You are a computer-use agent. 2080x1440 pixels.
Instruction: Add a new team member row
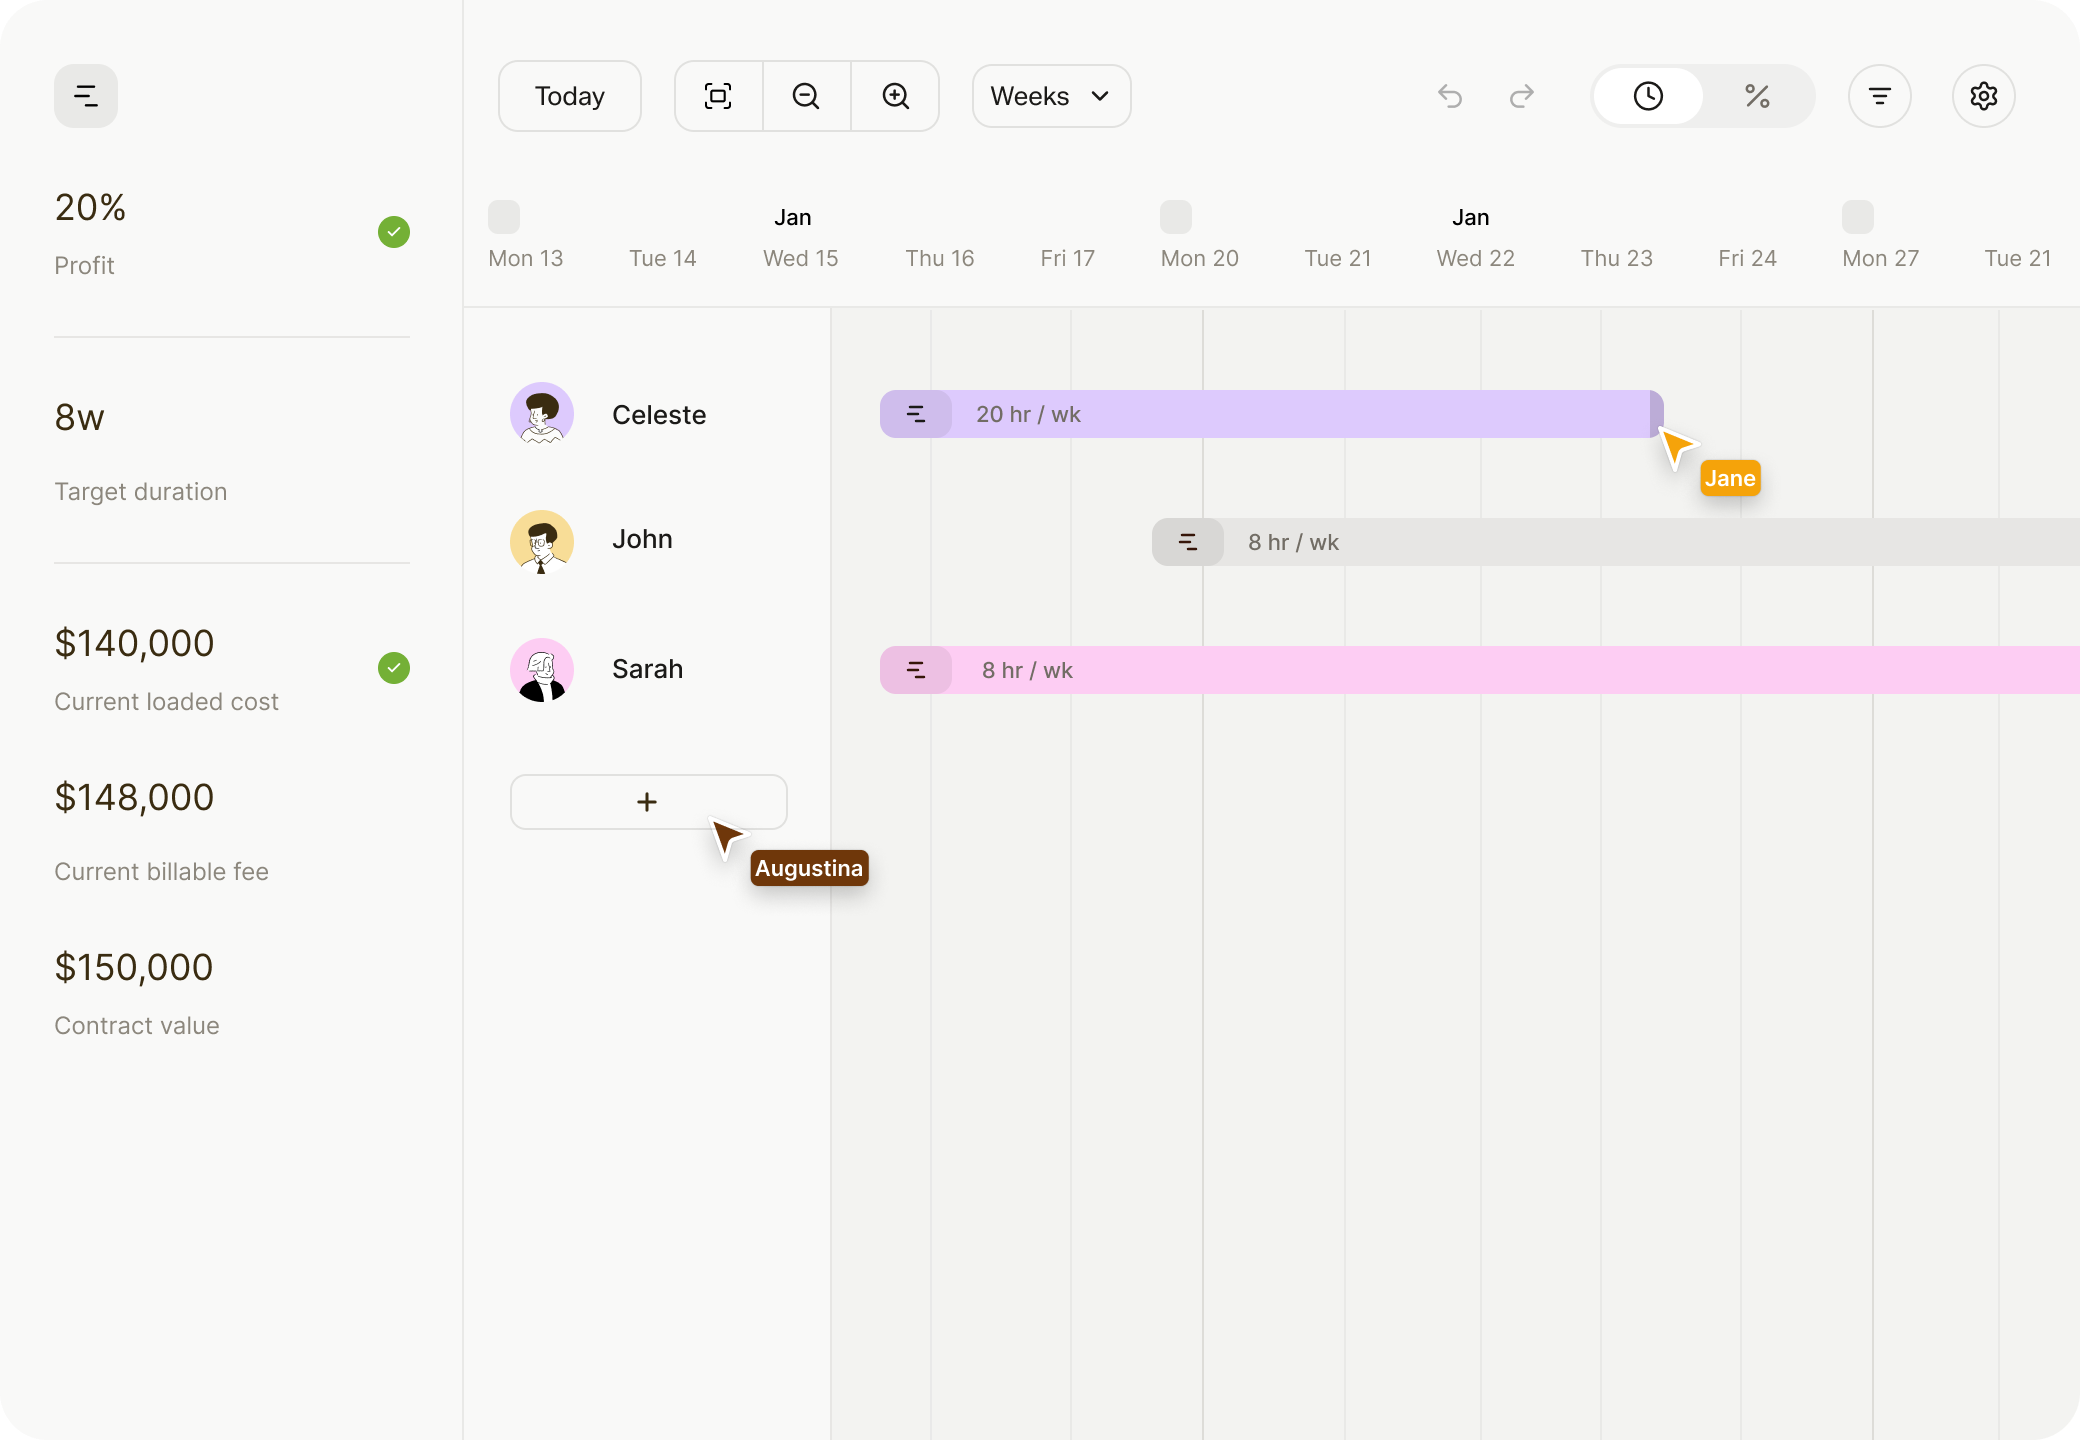648,802
